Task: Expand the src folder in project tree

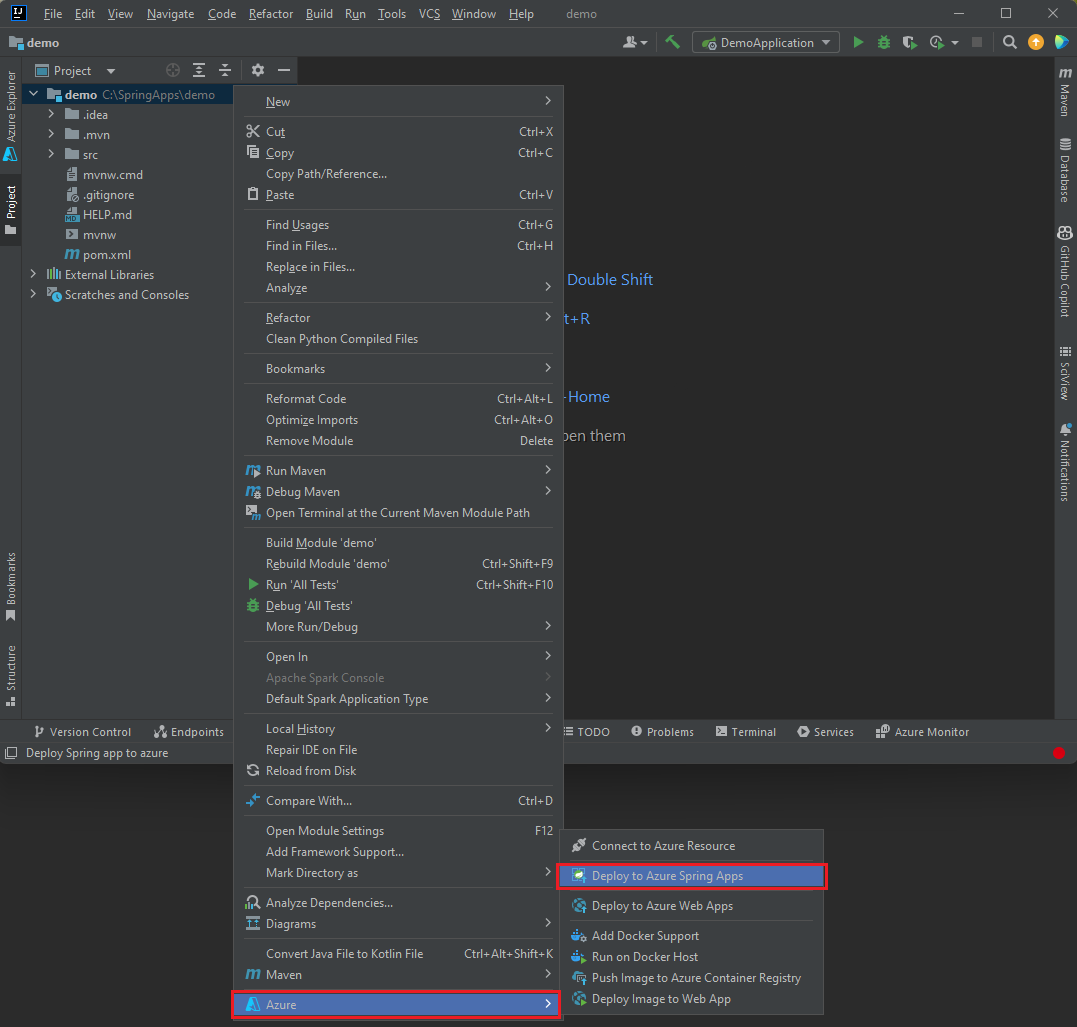Action: pyautogui.click(x=51, y=155)
